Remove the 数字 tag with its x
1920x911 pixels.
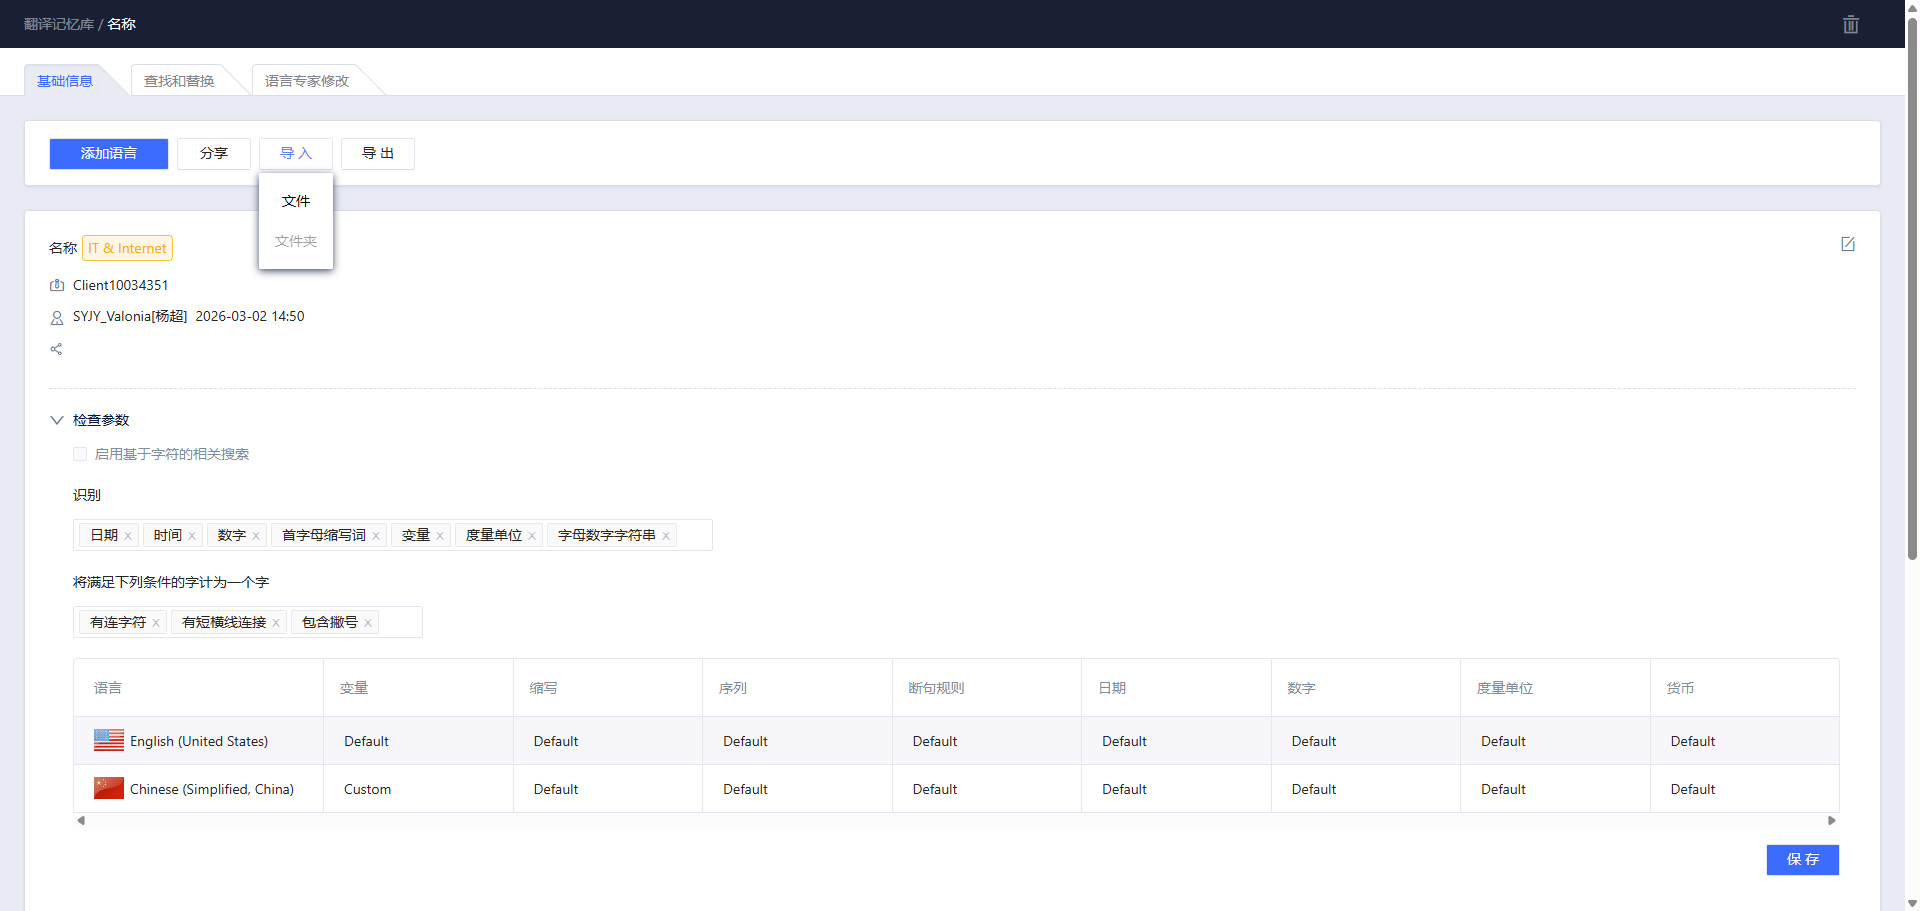pyautogui.click(x=256, y=536)
